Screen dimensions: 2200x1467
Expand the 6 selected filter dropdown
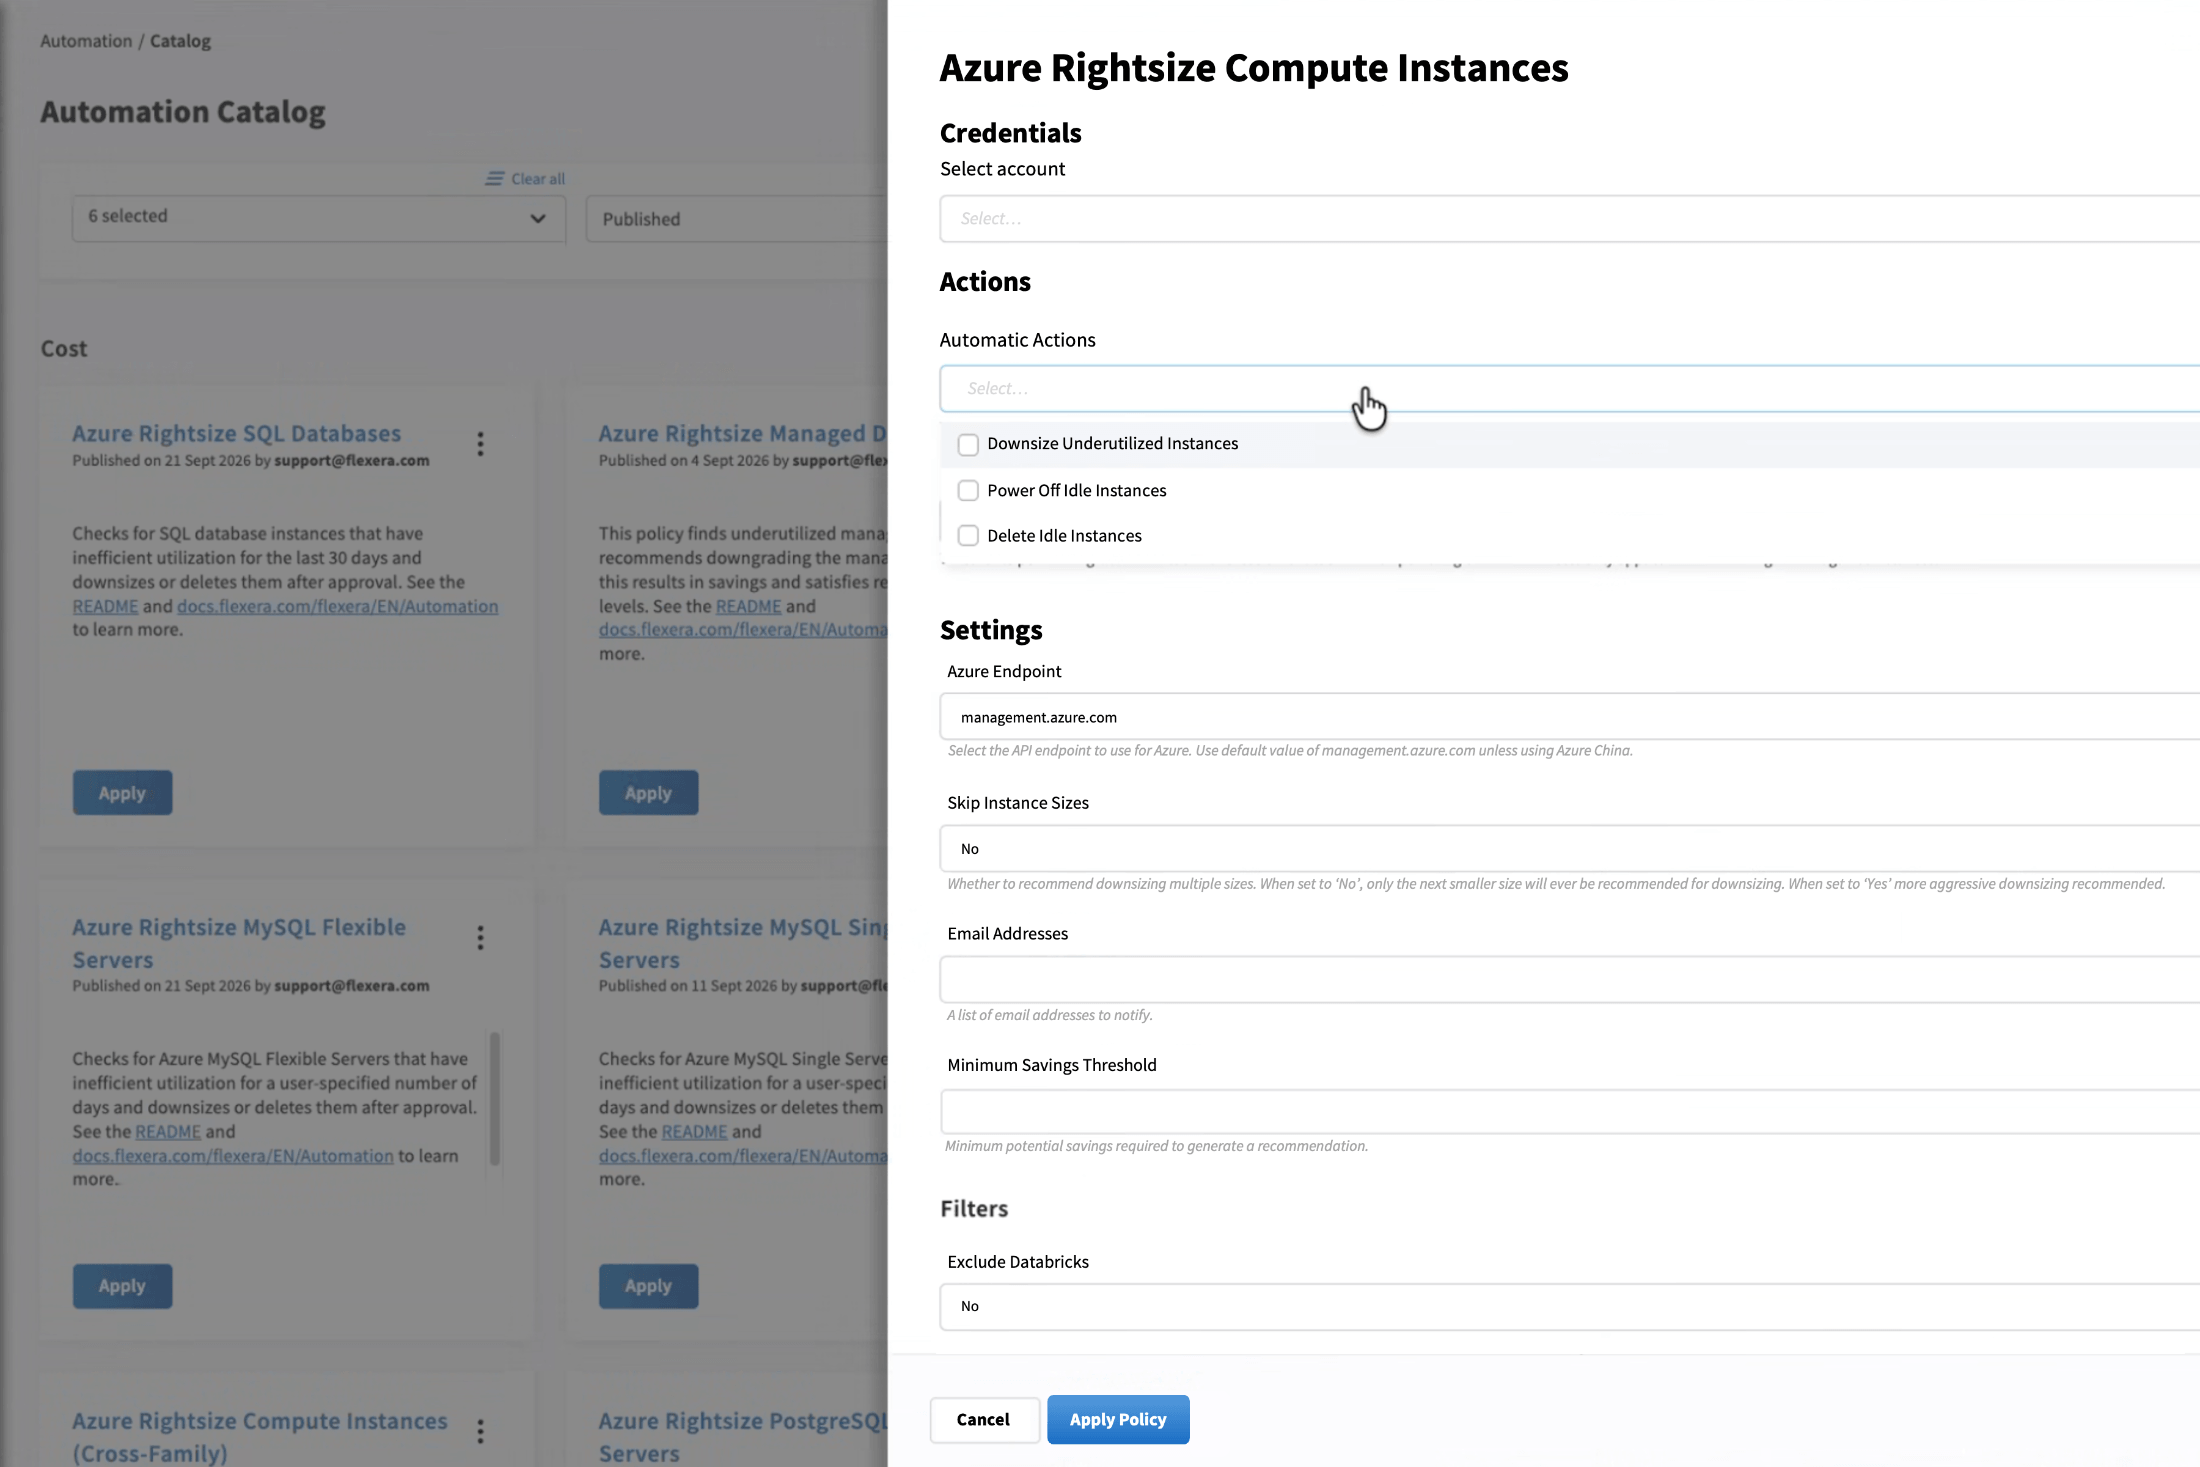(x=319, y=218)
